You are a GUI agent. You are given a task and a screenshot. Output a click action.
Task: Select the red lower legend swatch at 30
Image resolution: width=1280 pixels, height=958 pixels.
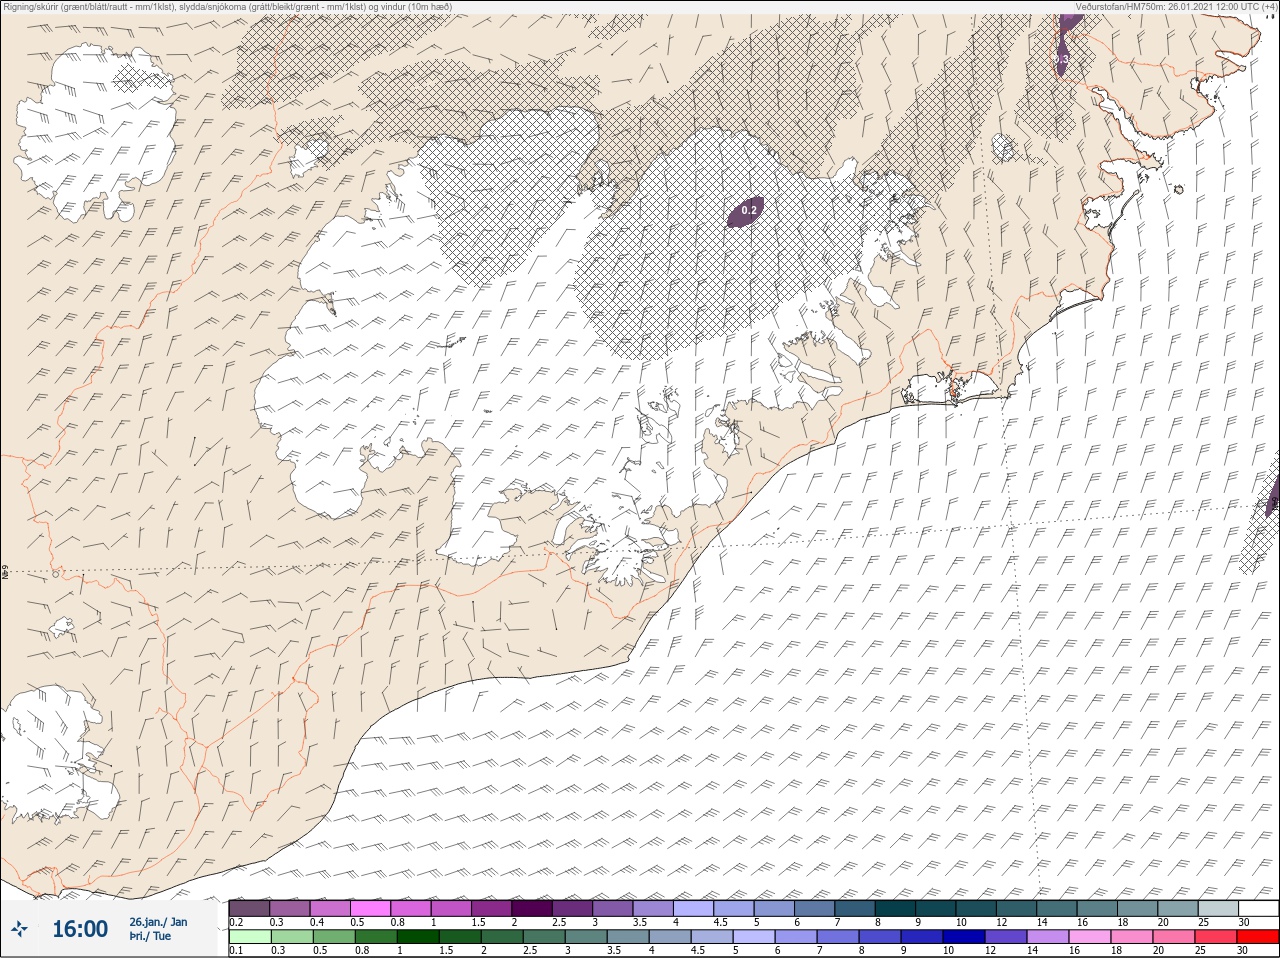1259,937
